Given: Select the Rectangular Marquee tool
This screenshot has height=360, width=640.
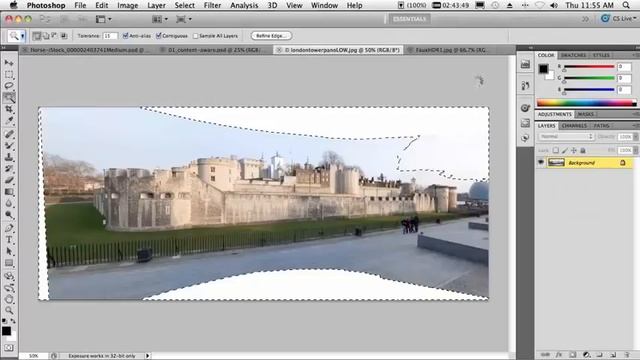Looking at the screenshot, I should (9, 75).
